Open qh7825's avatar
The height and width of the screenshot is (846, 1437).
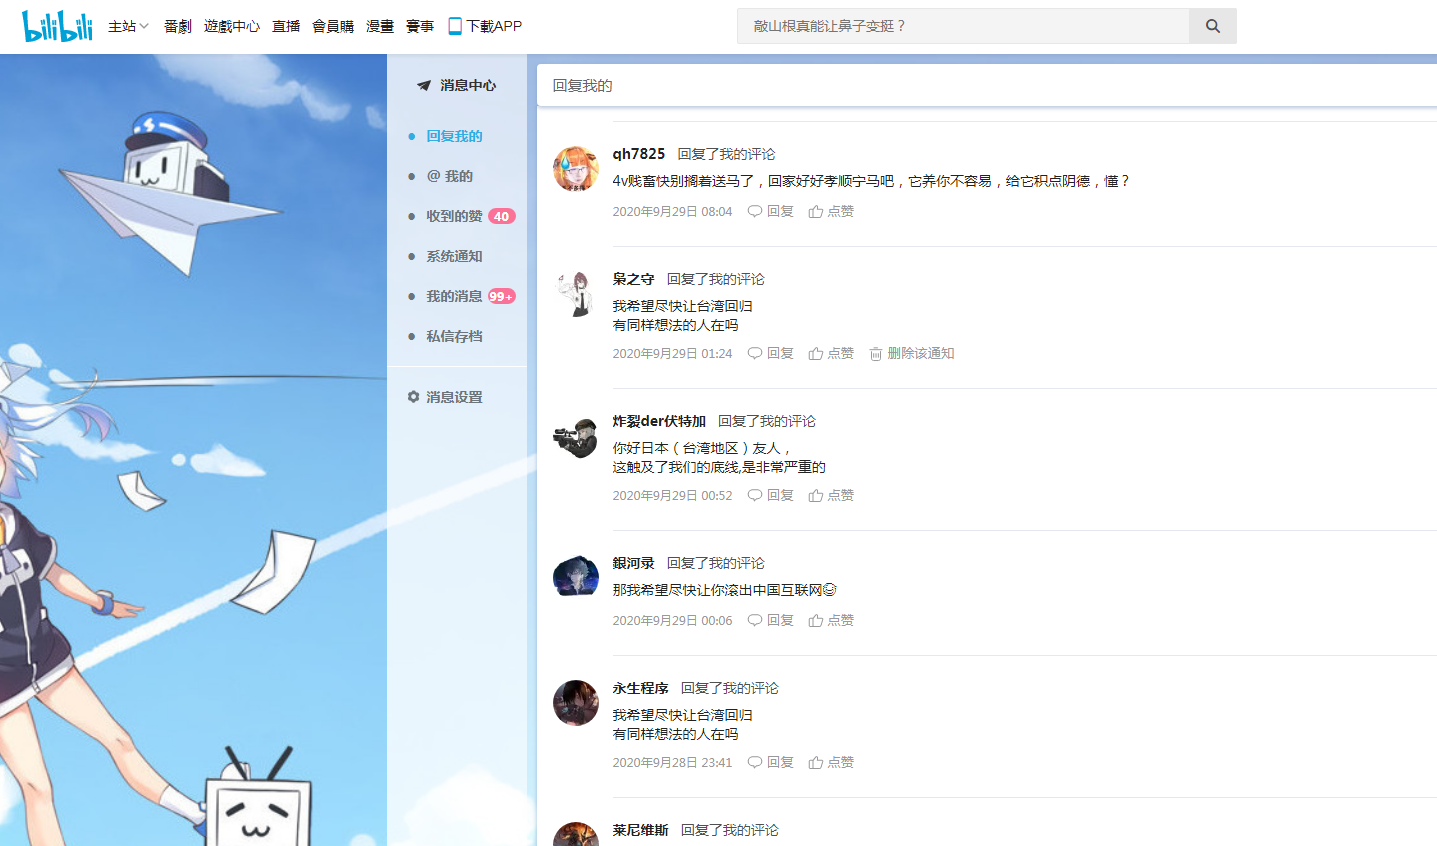pos(576,169)
